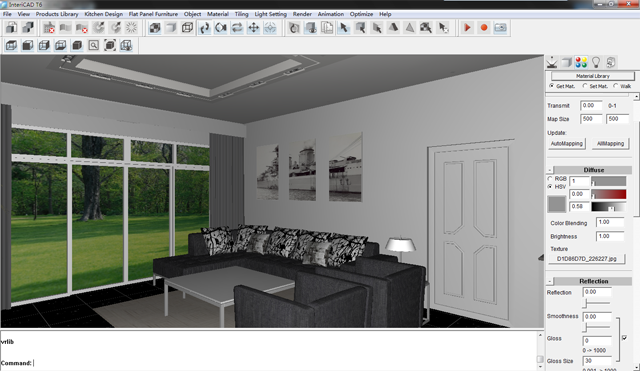This screenshot has width=640, height=371.
Task: Collapse the Diffuse section
Action: (x=550, y=170)
